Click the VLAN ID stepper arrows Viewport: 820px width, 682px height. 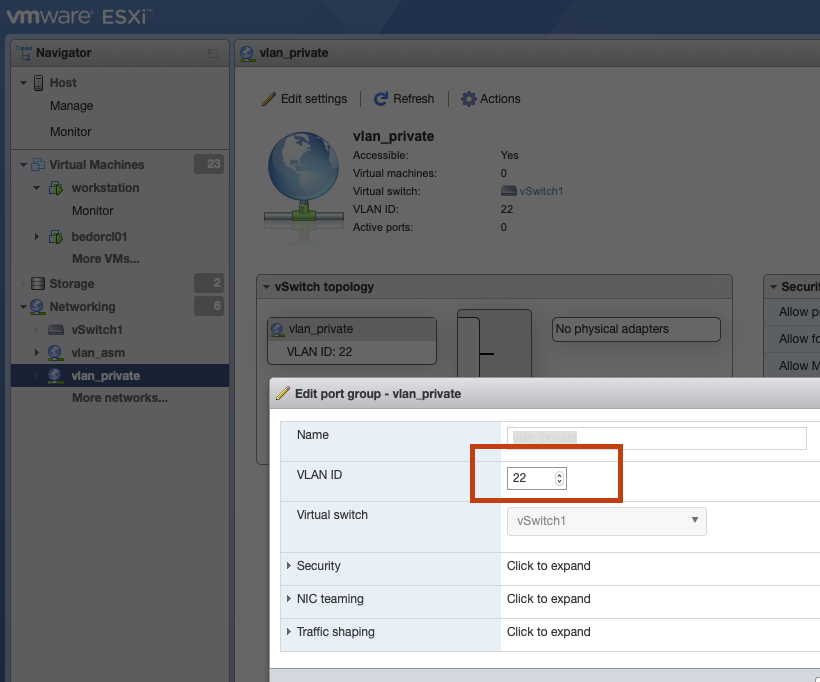[559, 478]
